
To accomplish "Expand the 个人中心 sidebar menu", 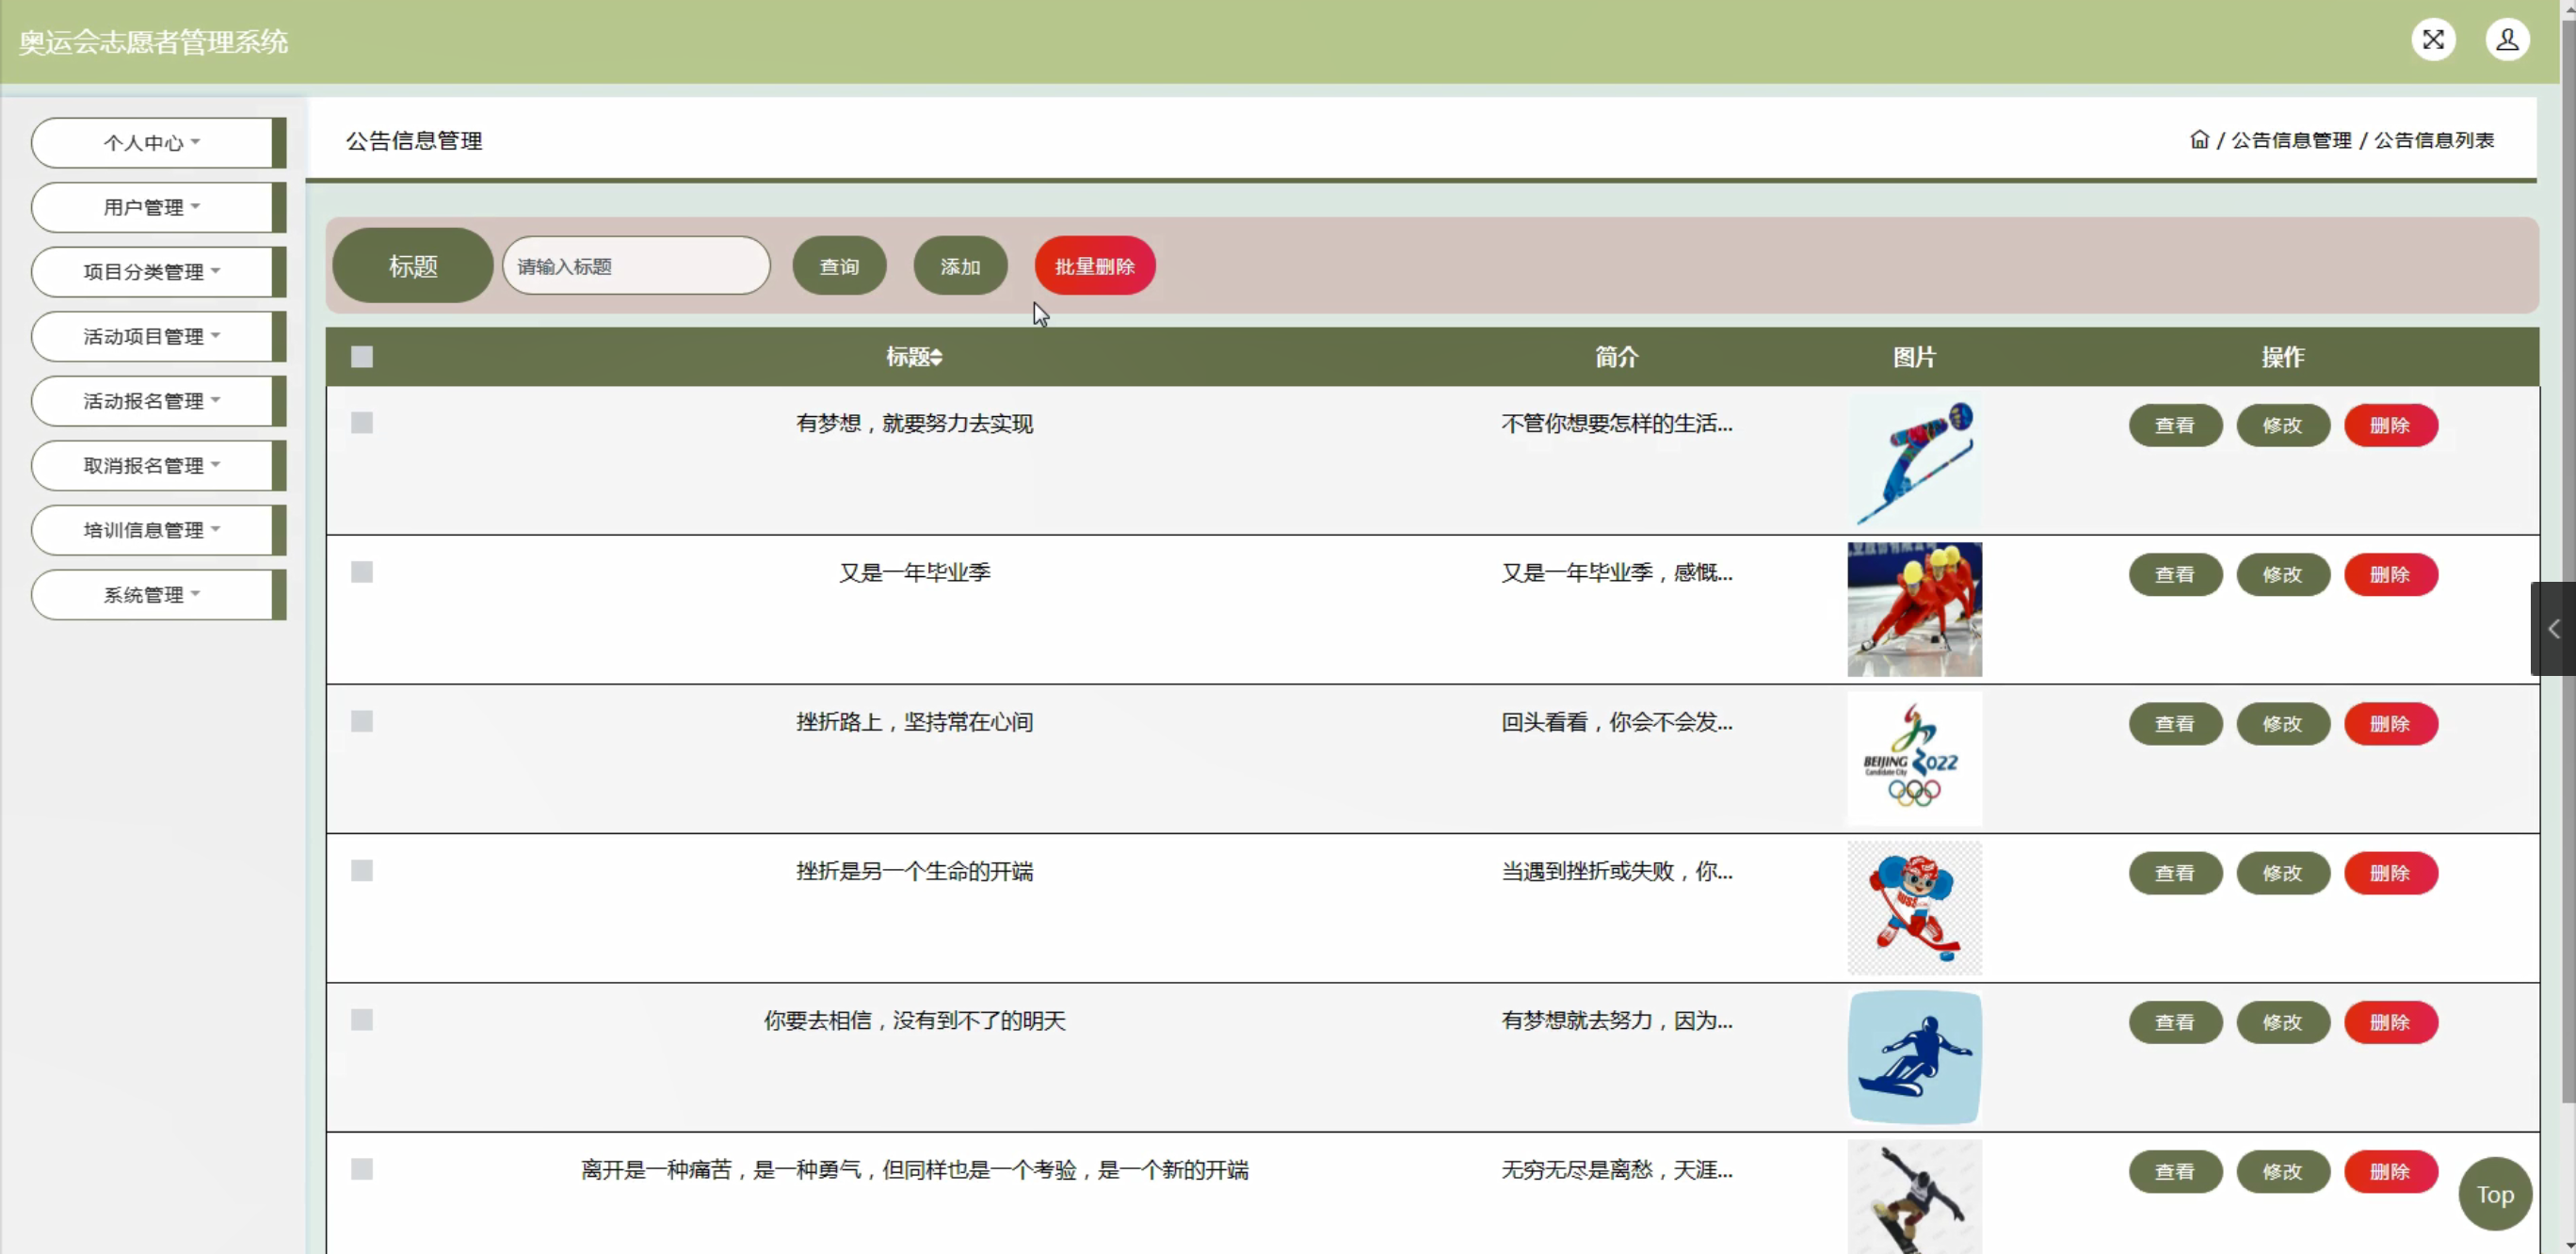I will point(152,143).
